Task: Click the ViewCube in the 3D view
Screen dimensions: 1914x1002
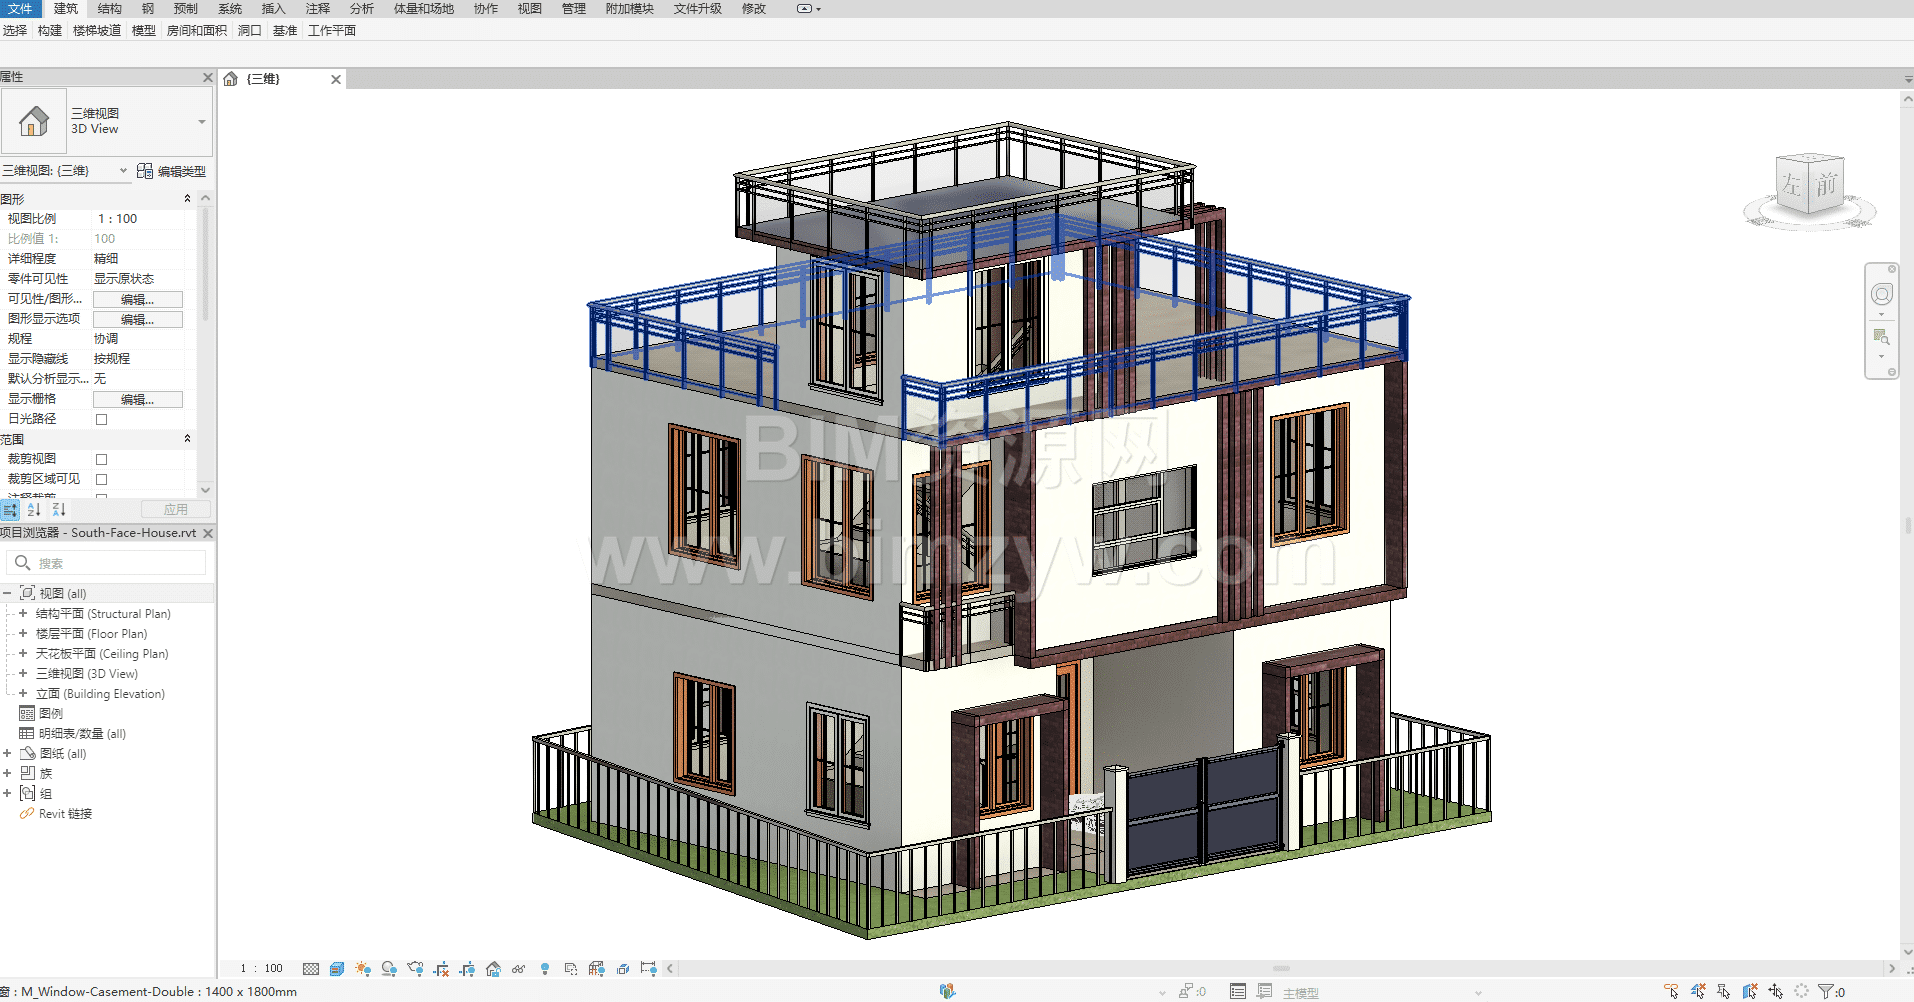Action: [1809, 186]
